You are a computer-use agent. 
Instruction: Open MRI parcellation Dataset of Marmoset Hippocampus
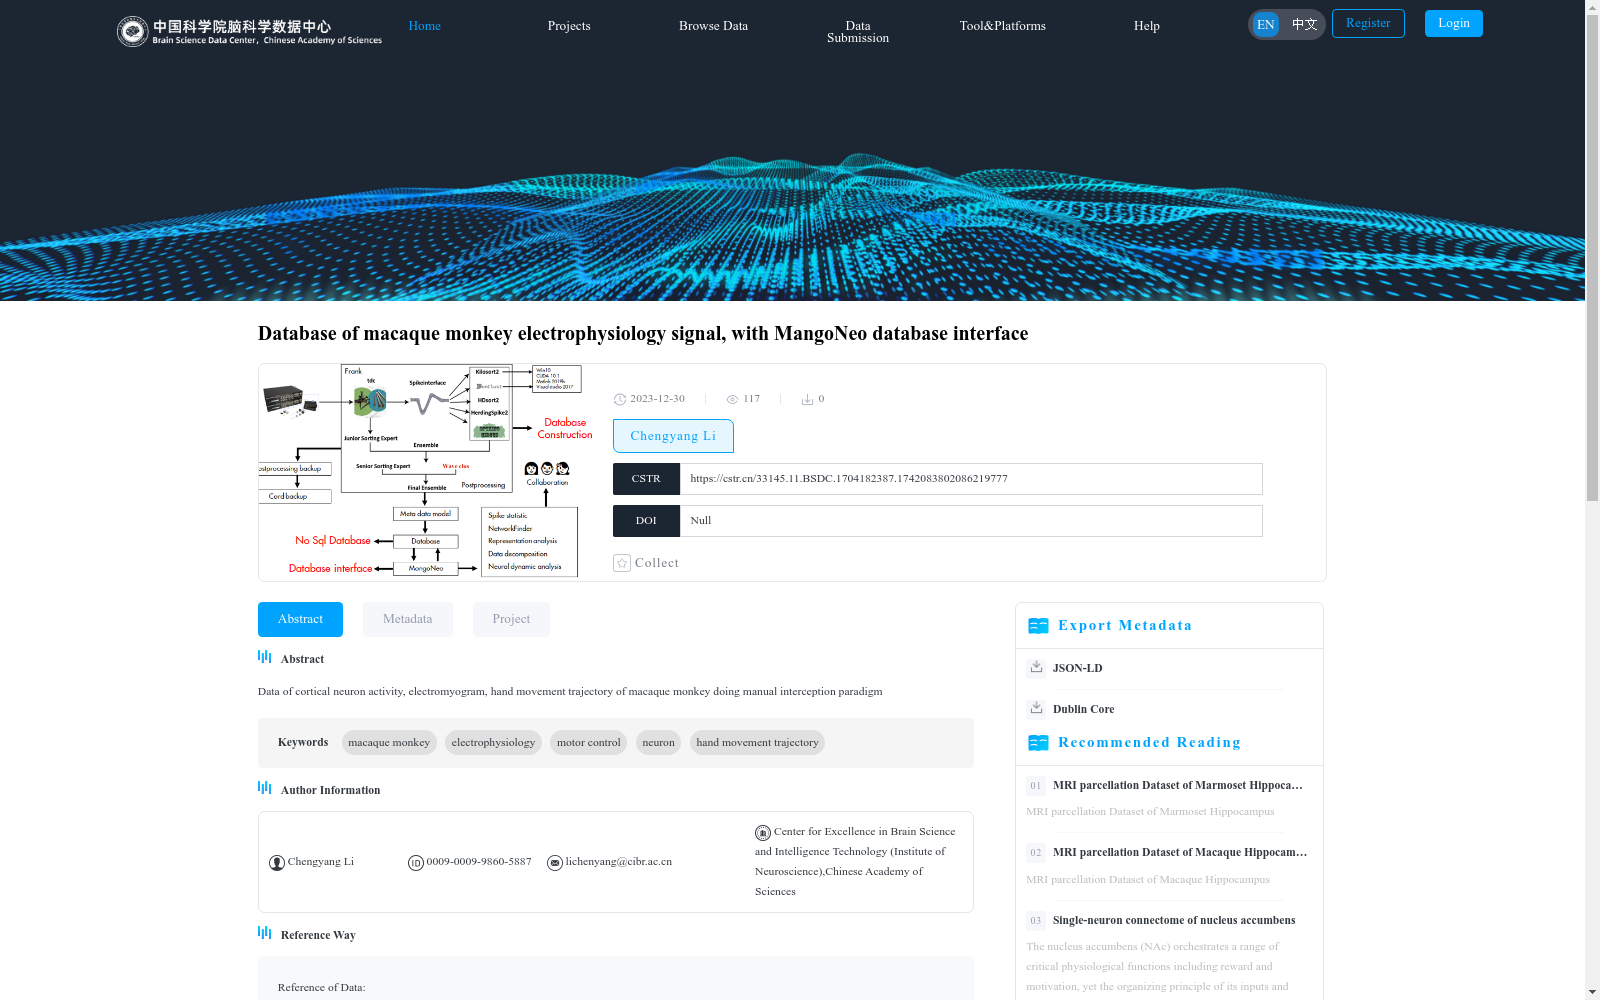coord(1180,785)
